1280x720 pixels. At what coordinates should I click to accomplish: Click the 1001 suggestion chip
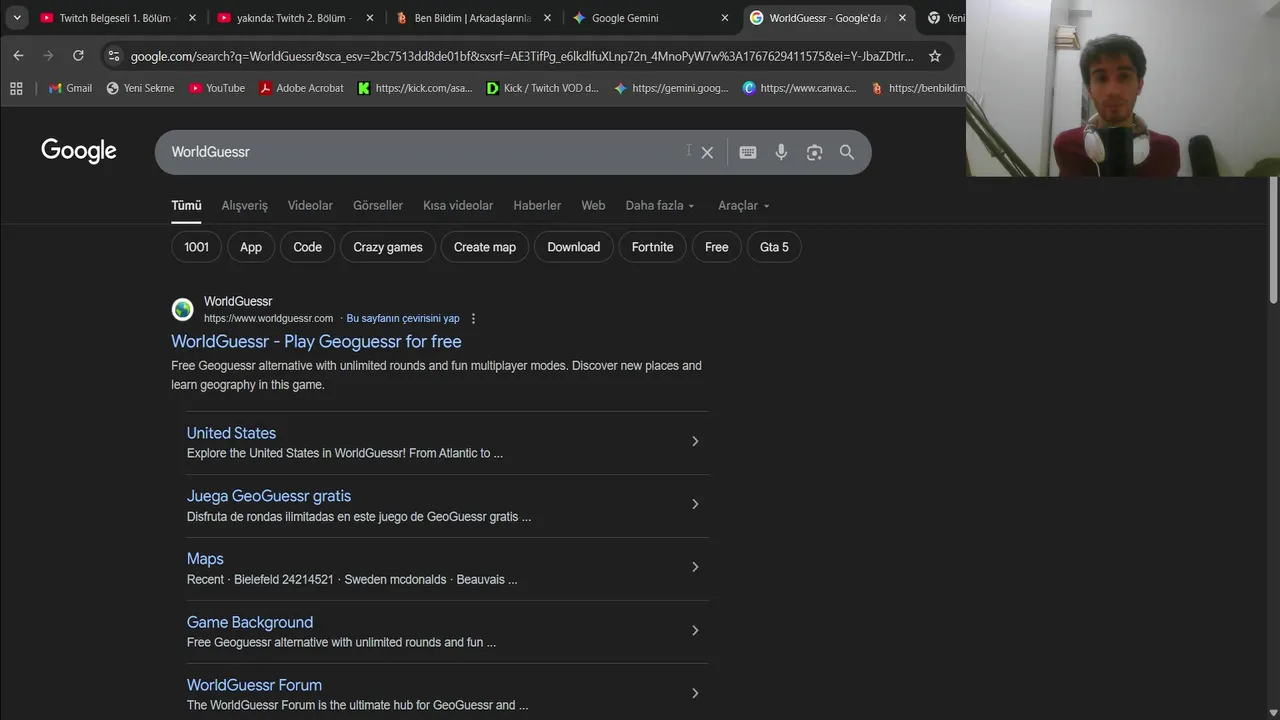click(196, 247)
